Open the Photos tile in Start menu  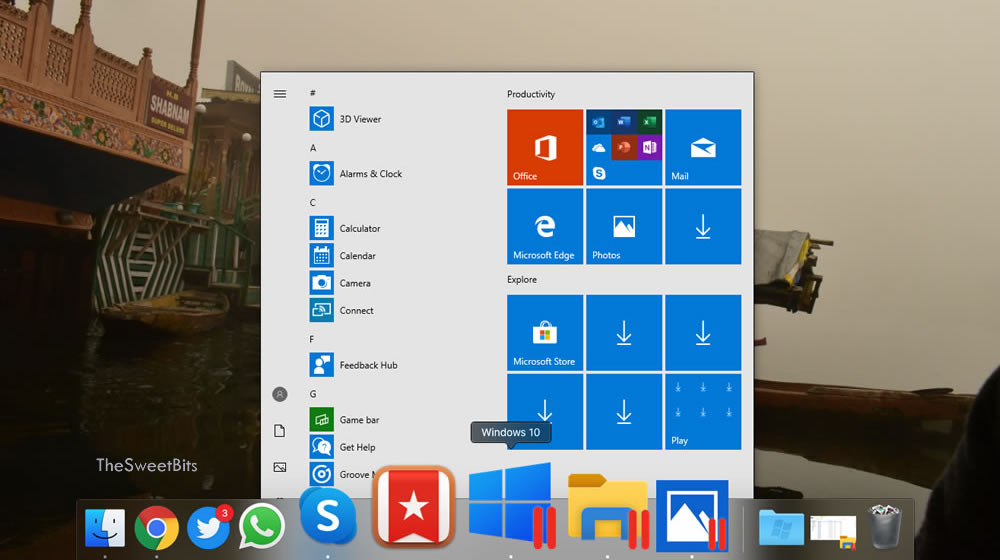(624, 226)
